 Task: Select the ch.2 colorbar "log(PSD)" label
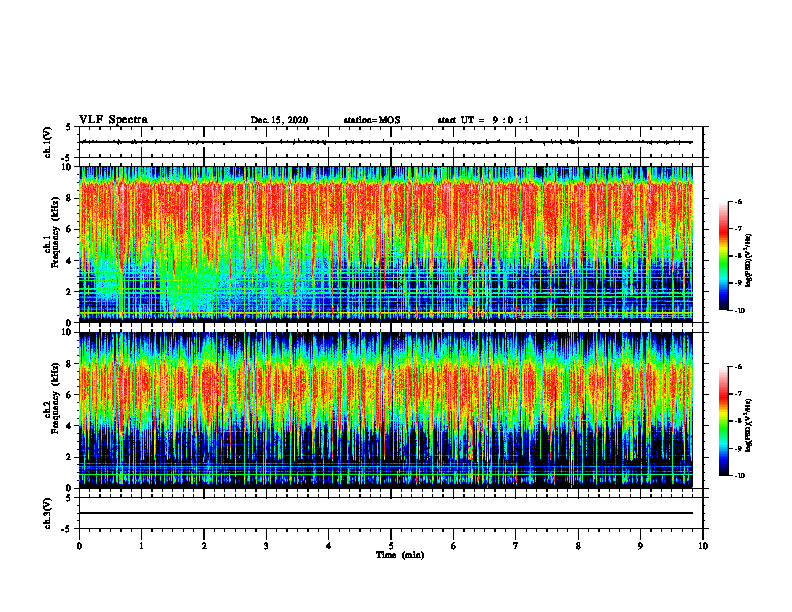pos(750,425)
